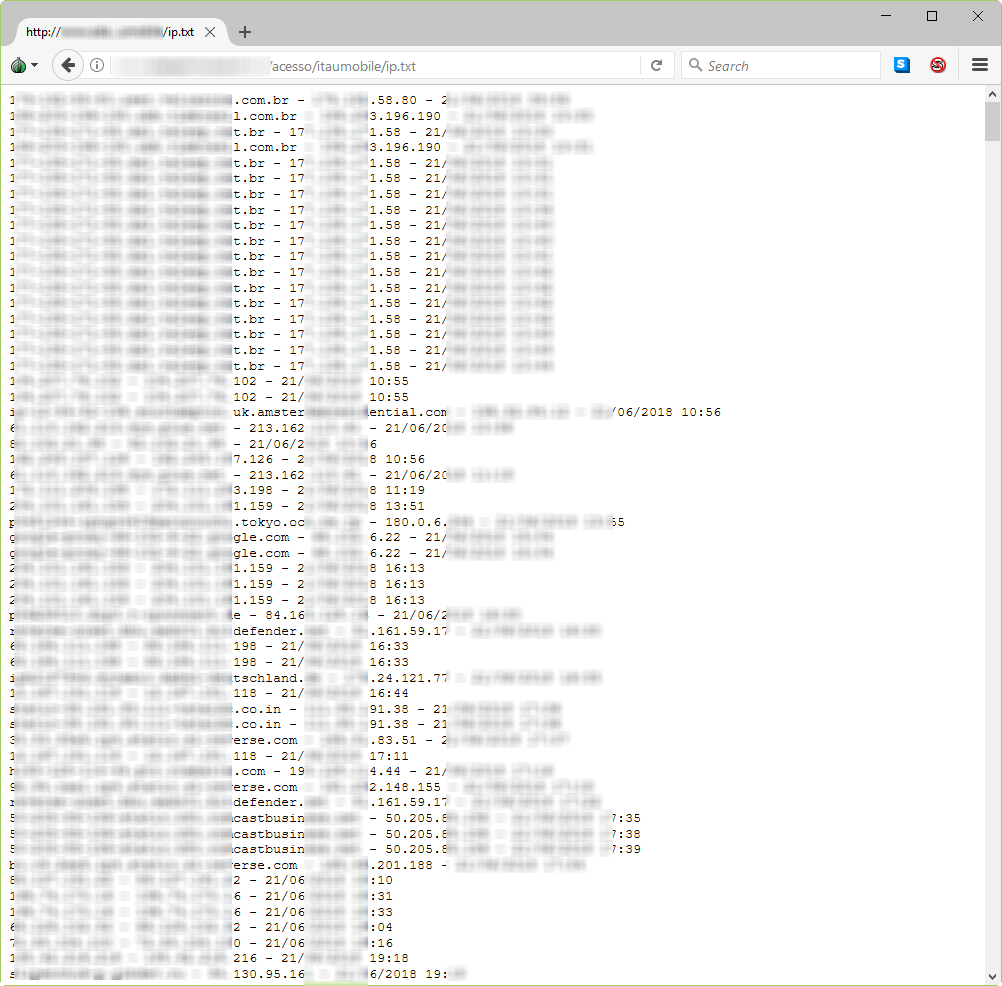Viewport: 1002px width, 986px height.
Task: Click the "uk.amster" hostname text
Action: 268,412
